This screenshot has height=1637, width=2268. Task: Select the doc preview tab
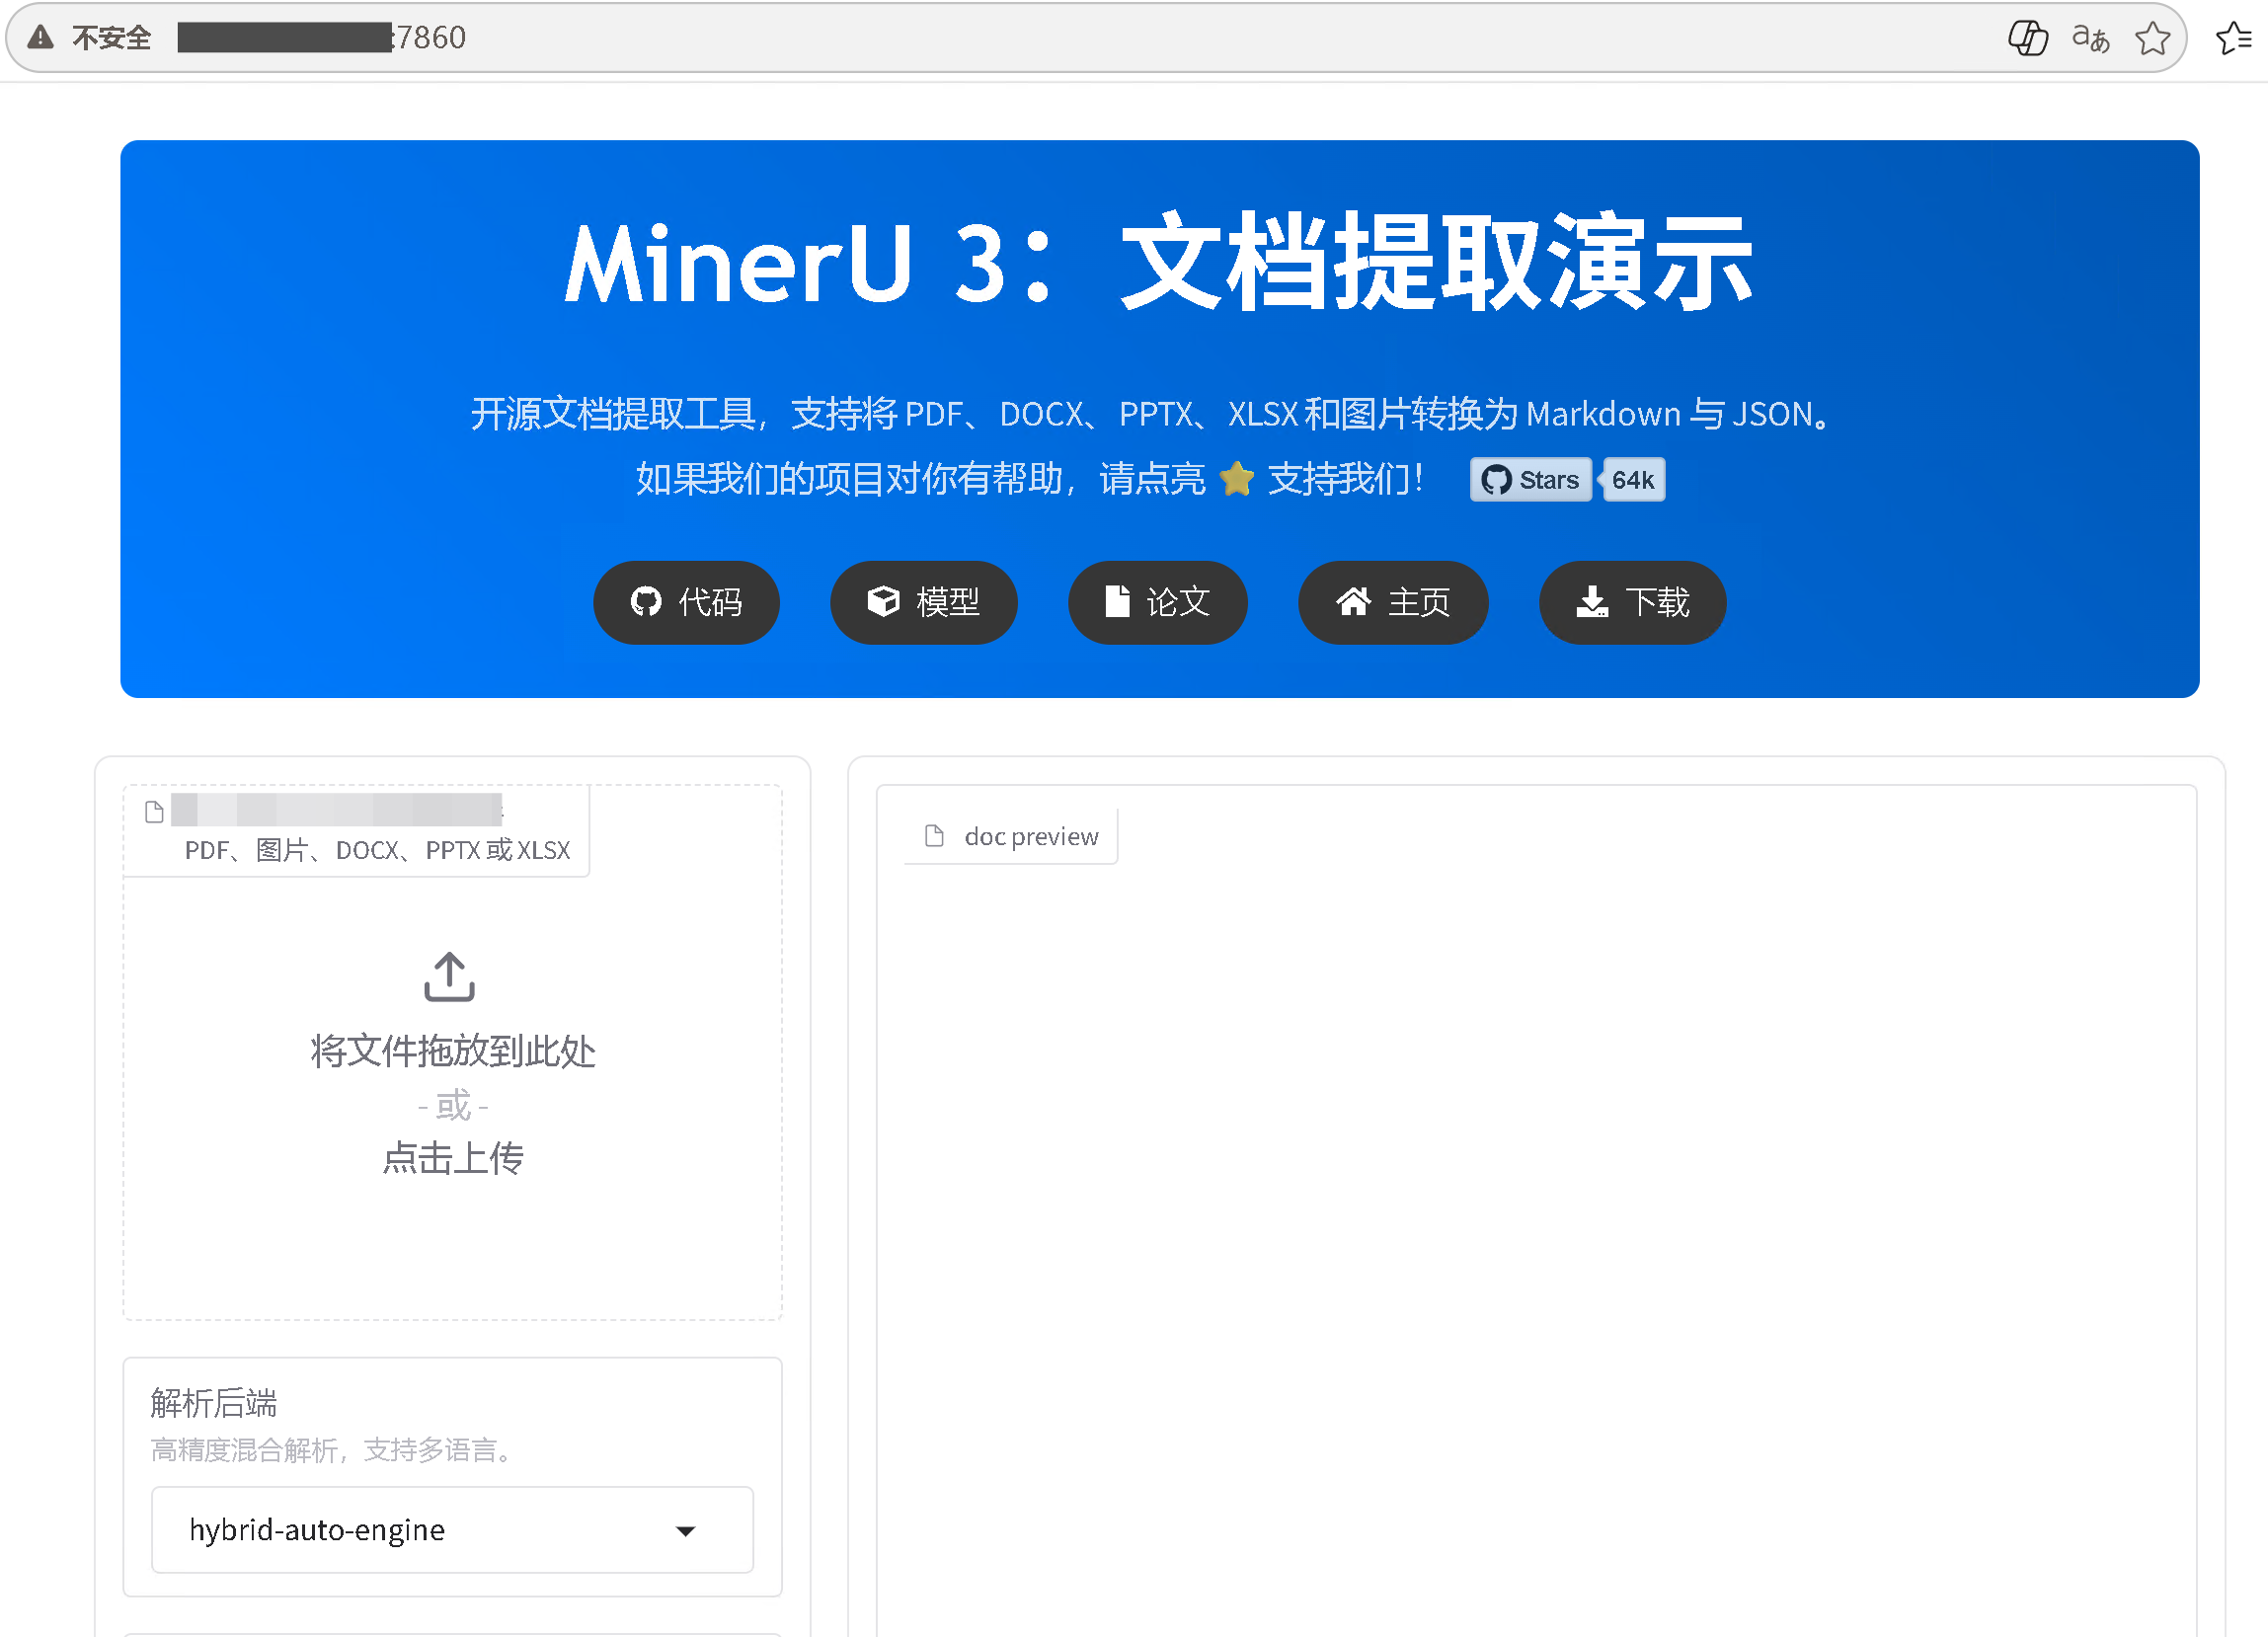point(1010,836)
